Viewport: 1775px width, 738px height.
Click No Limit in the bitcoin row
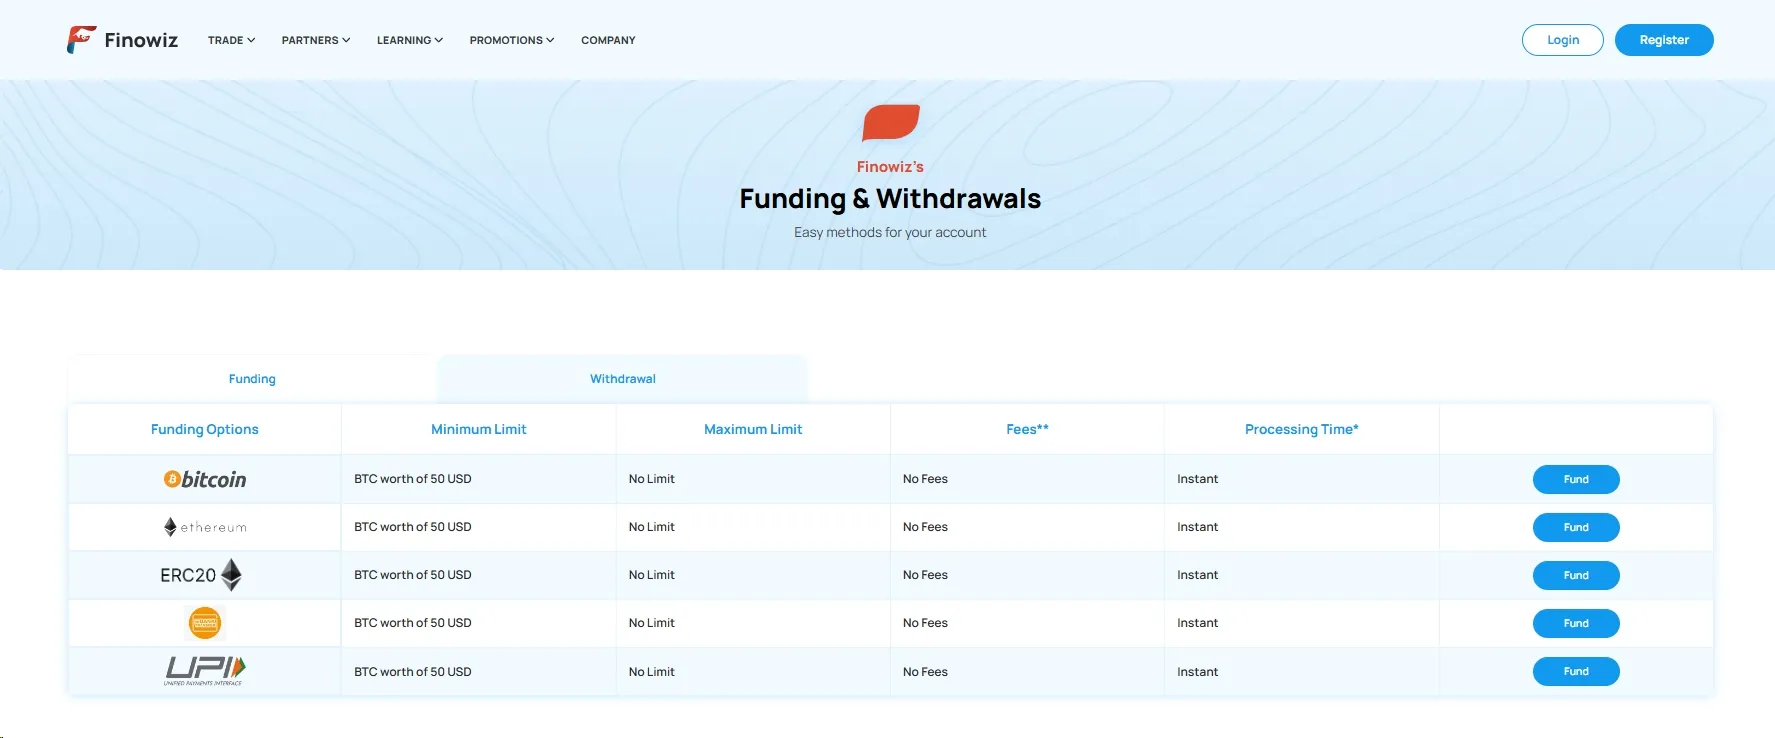click(x=652, y=479)
